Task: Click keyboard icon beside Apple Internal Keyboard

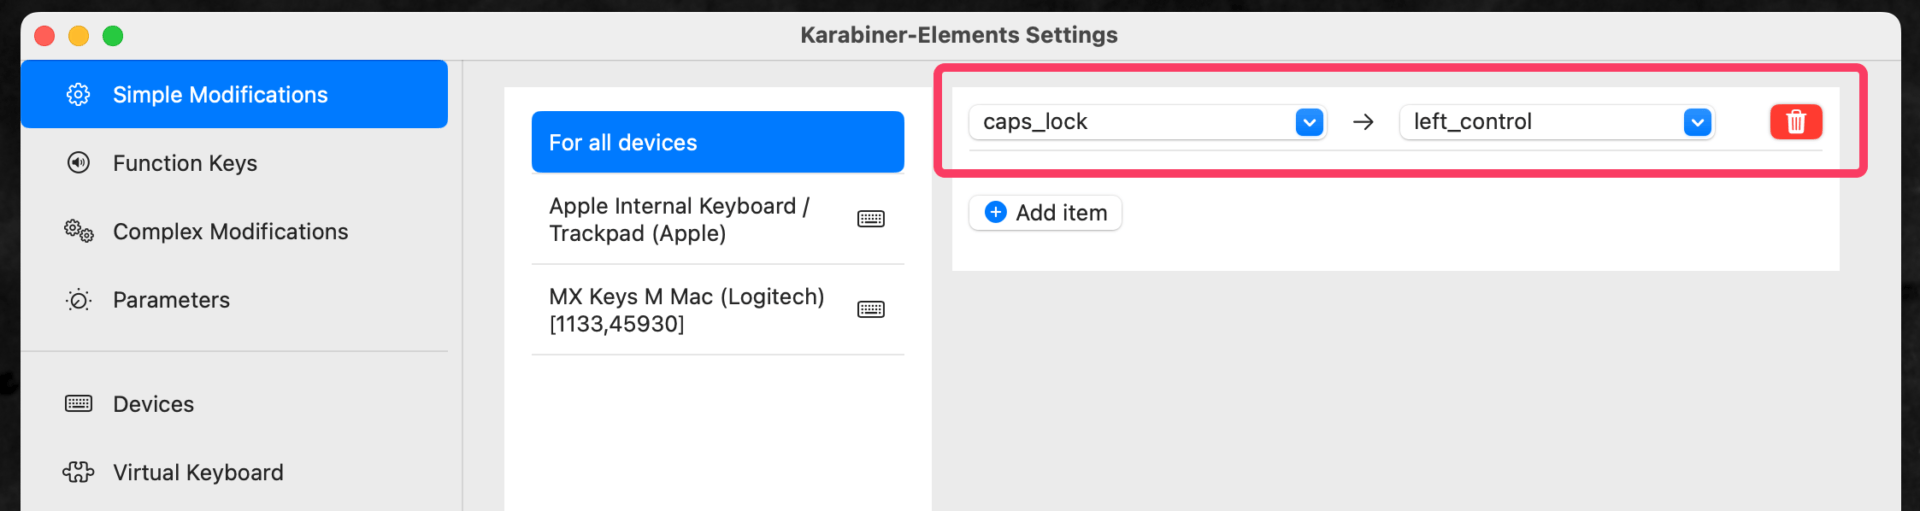Action: (x=871, y=219)
